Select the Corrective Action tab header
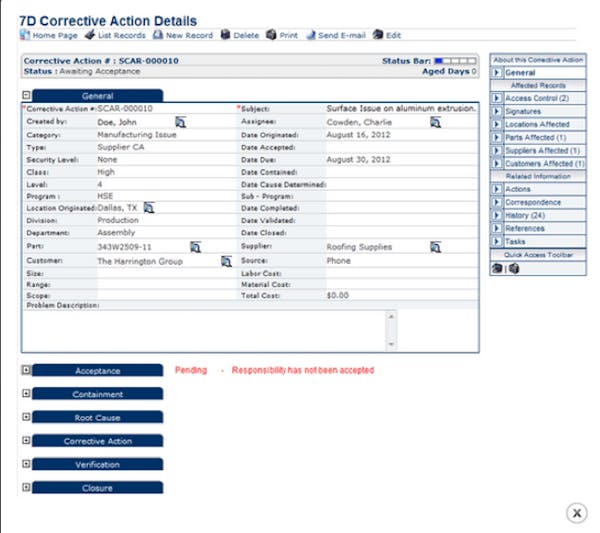This screenshot has height=533, width=600. [x=98, y=441]
